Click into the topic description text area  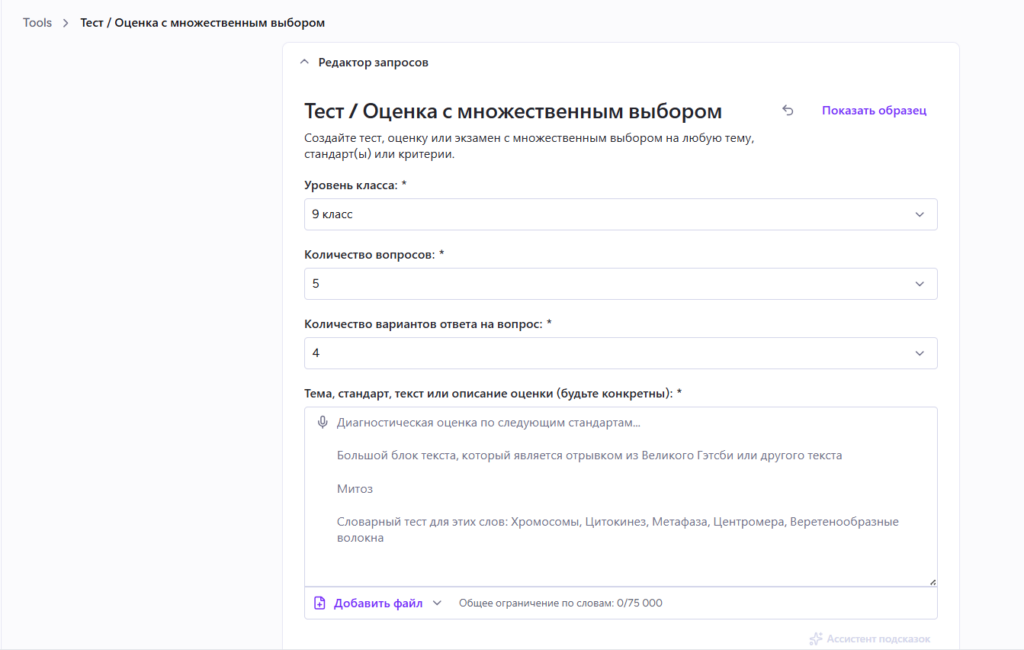click(620, 496)
